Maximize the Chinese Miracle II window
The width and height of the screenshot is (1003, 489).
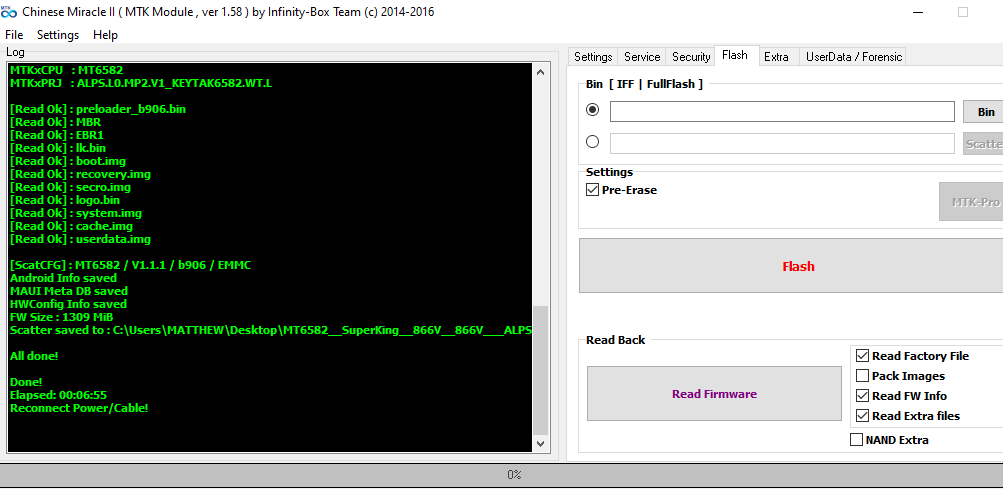tap(962, 12)
